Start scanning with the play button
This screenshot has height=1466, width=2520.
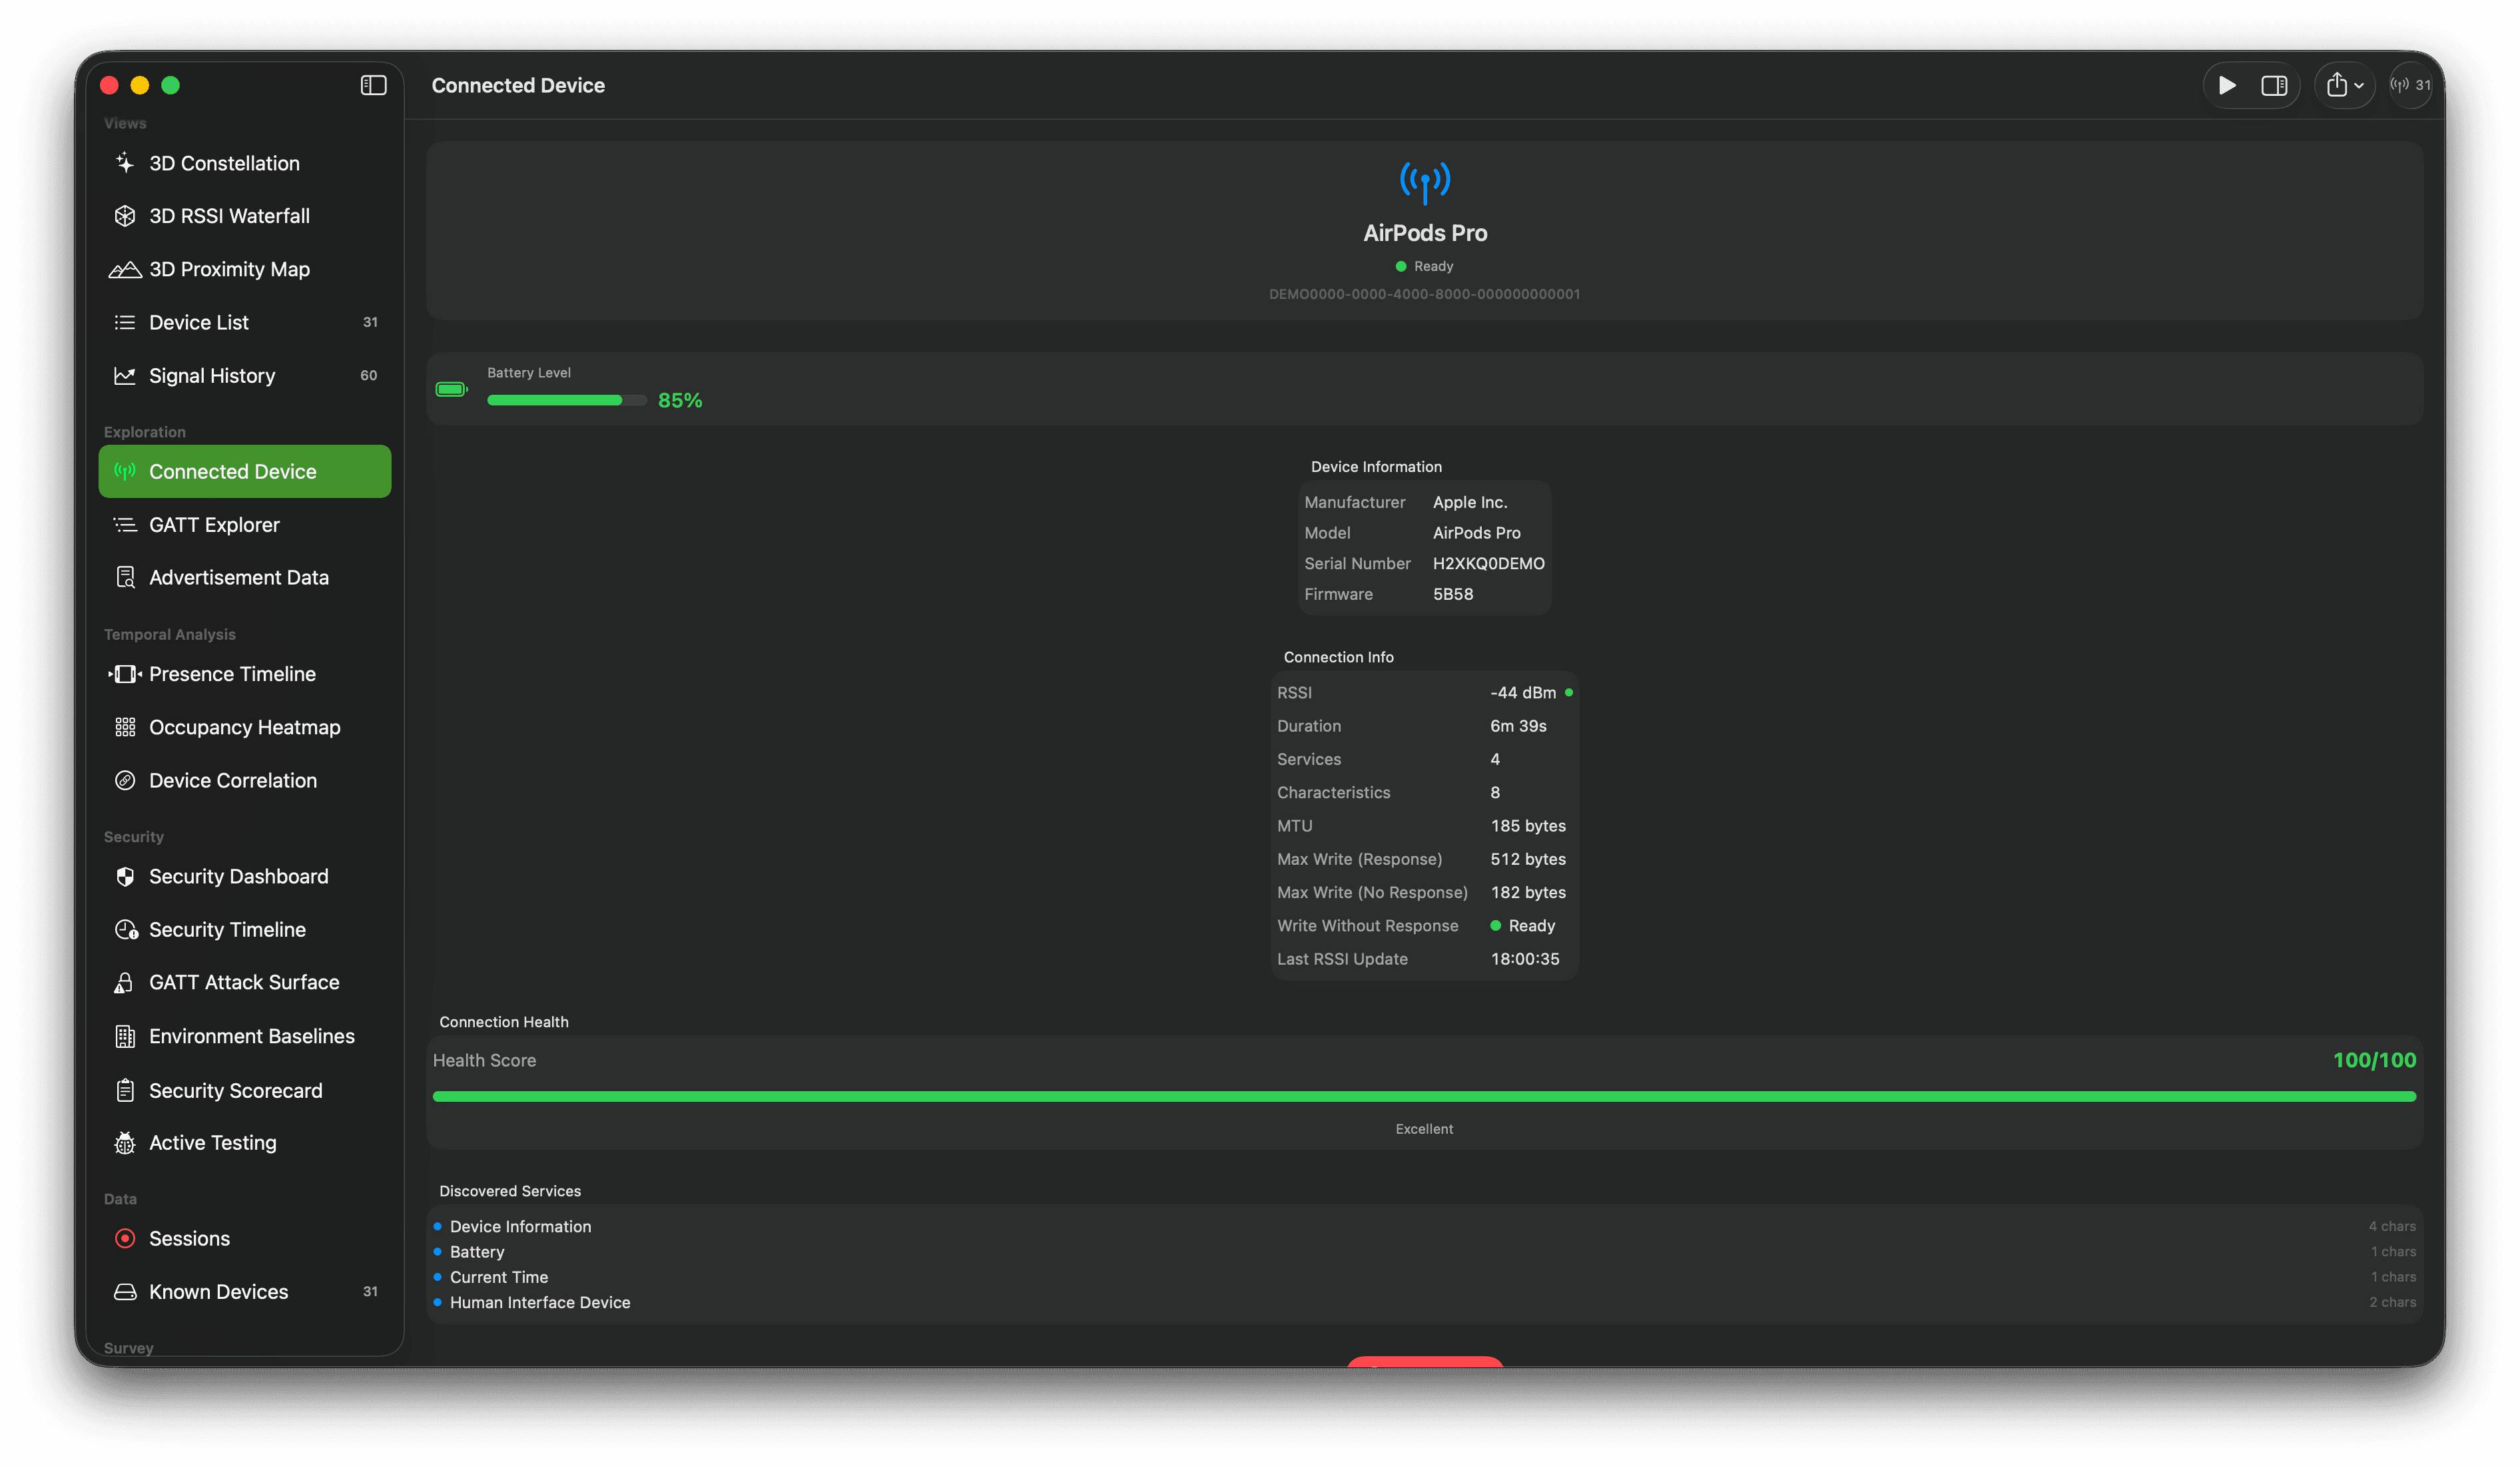(2227, 85)
